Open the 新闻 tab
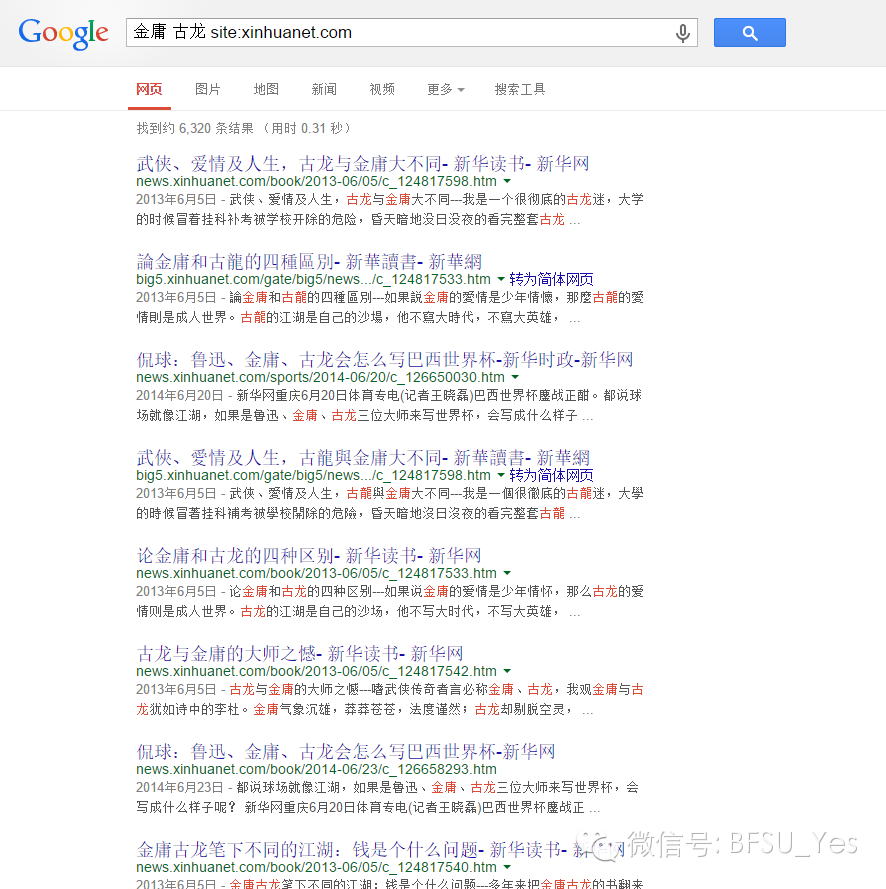886x889 pixels. tap(324, 89)
